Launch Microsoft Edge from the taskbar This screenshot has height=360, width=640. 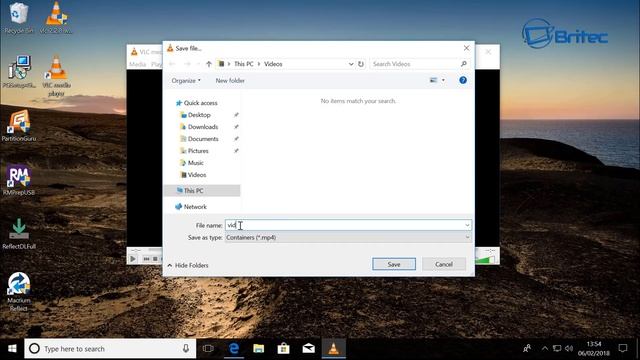click(234, 349)
